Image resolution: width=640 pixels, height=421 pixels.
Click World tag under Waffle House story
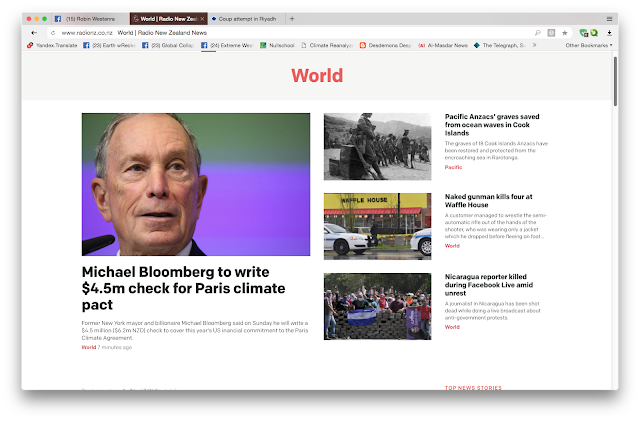452,245
